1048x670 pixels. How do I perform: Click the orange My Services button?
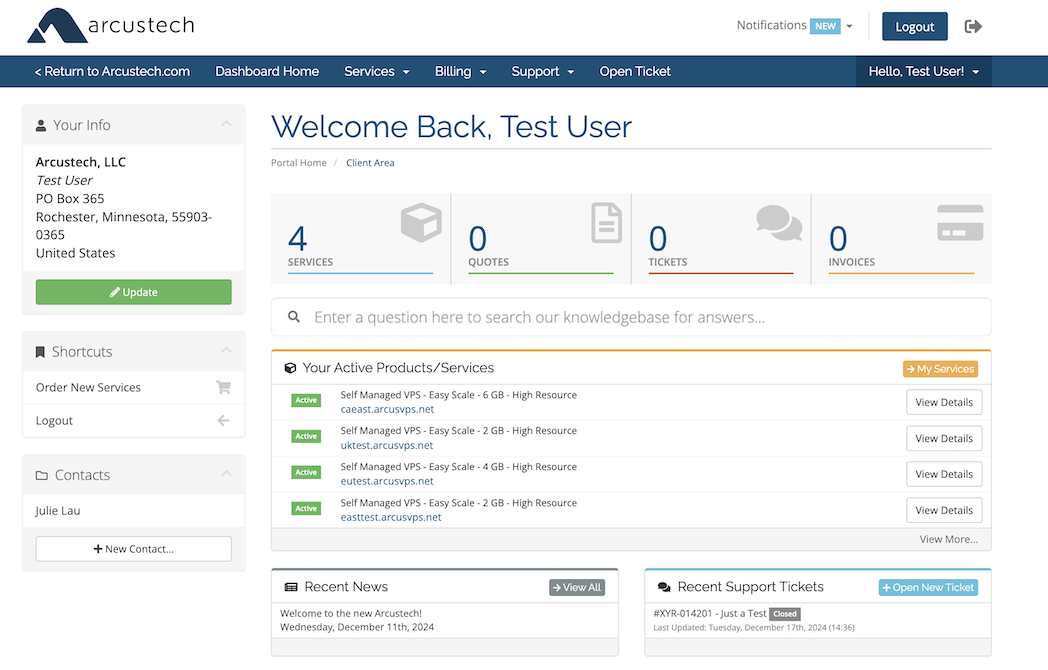coord(940,369)
